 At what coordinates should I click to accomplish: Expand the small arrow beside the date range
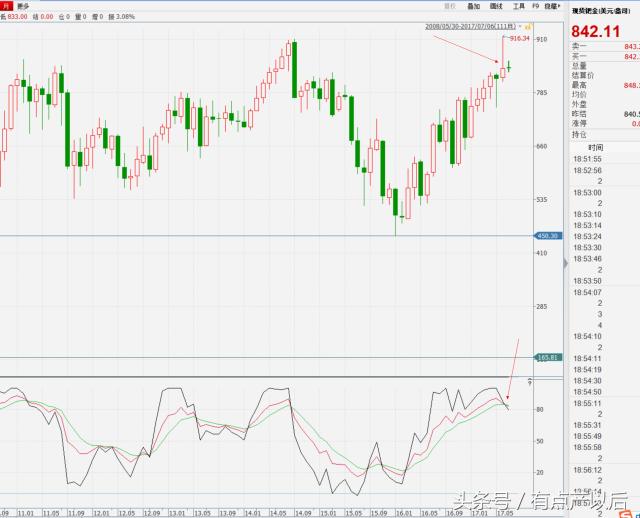tap(520, 26)
